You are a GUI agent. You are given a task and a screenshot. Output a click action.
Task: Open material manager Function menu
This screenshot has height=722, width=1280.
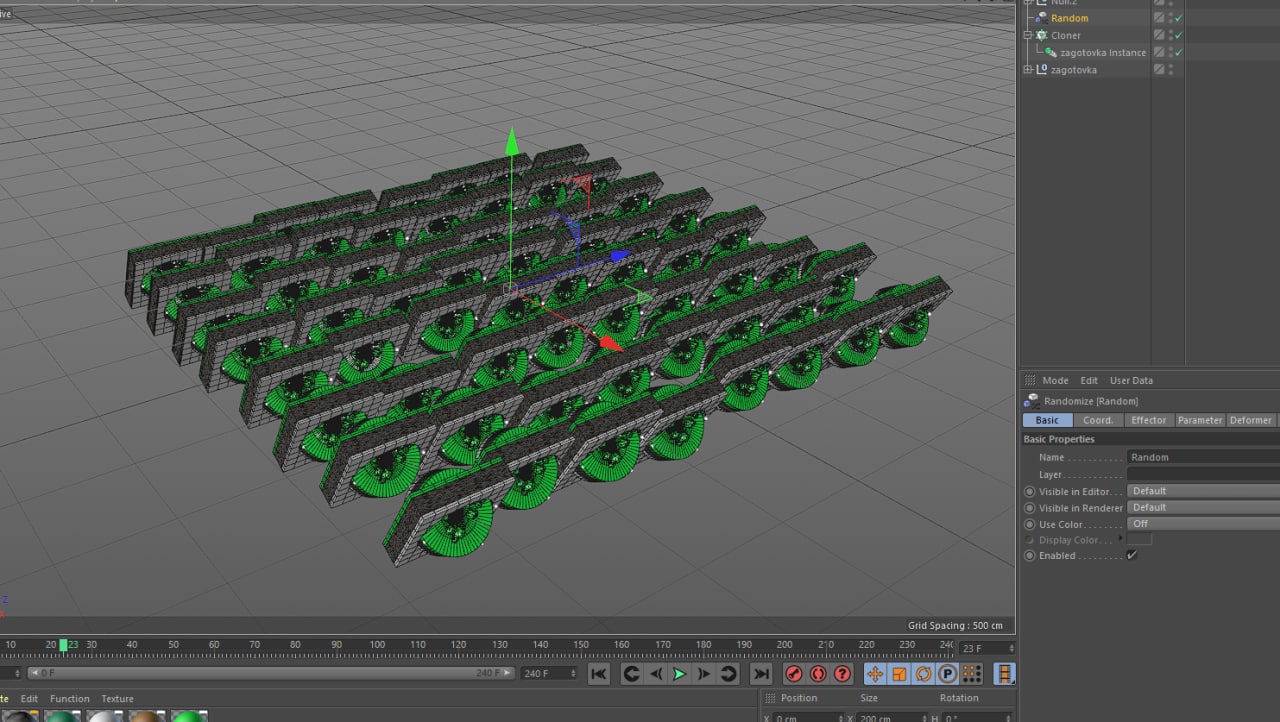point(69,699)
